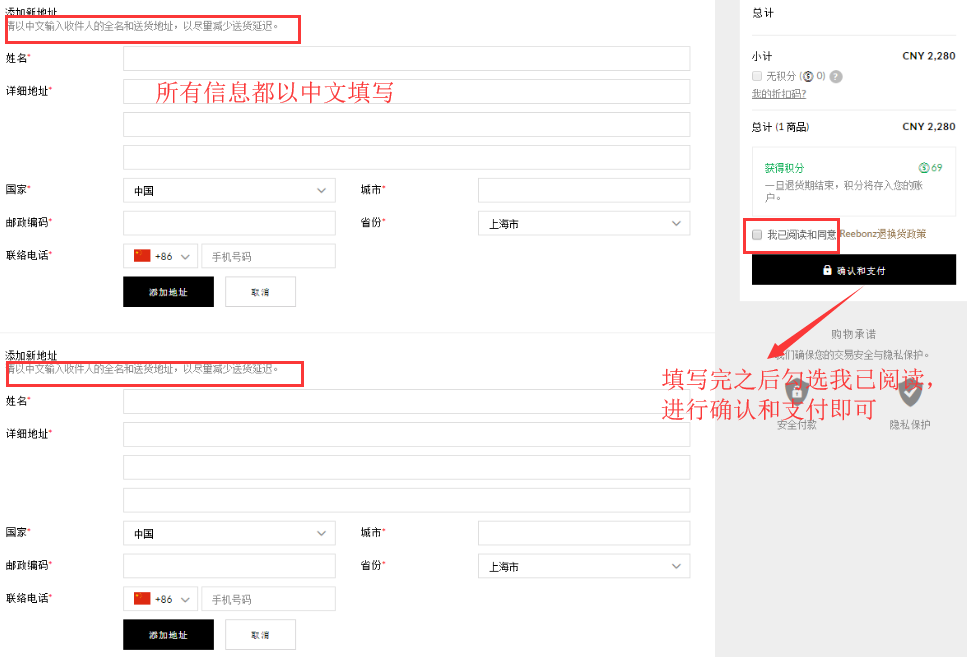967x657 pixels.
Task: Click the China flag in the top phone field
Action: pyautogui.click(x=142, y=256)
